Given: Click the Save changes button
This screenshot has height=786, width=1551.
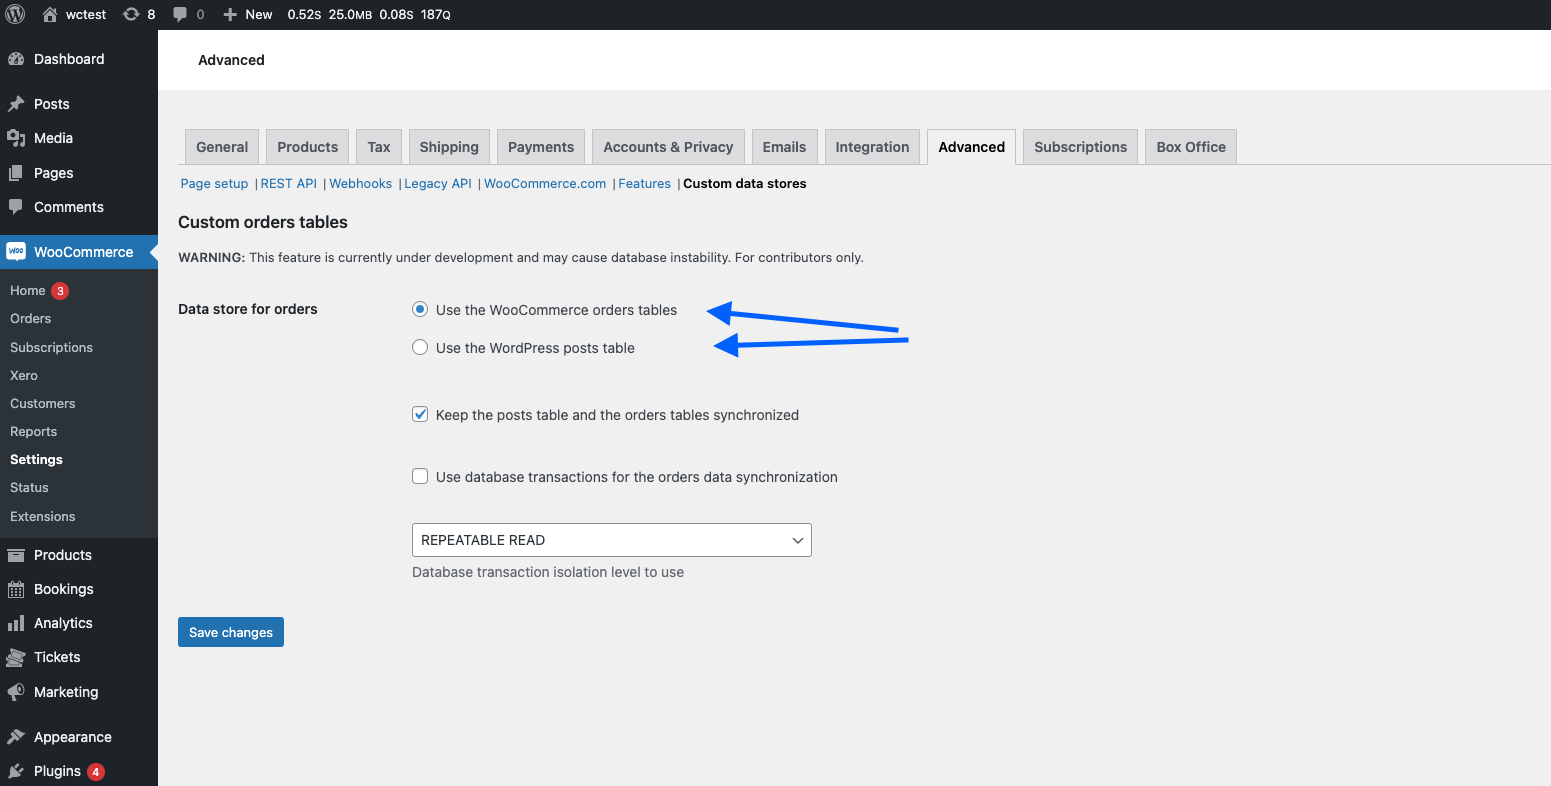Looking at the screenshot, I should [230, 631].
